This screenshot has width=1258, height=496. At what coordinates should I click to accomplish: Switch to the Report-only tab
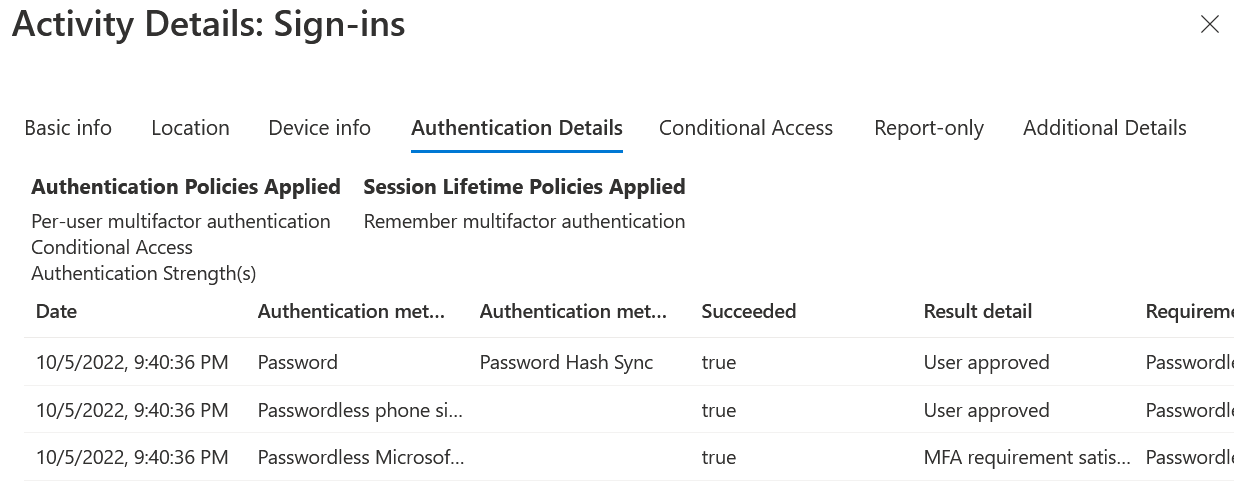tap(928, 128)
